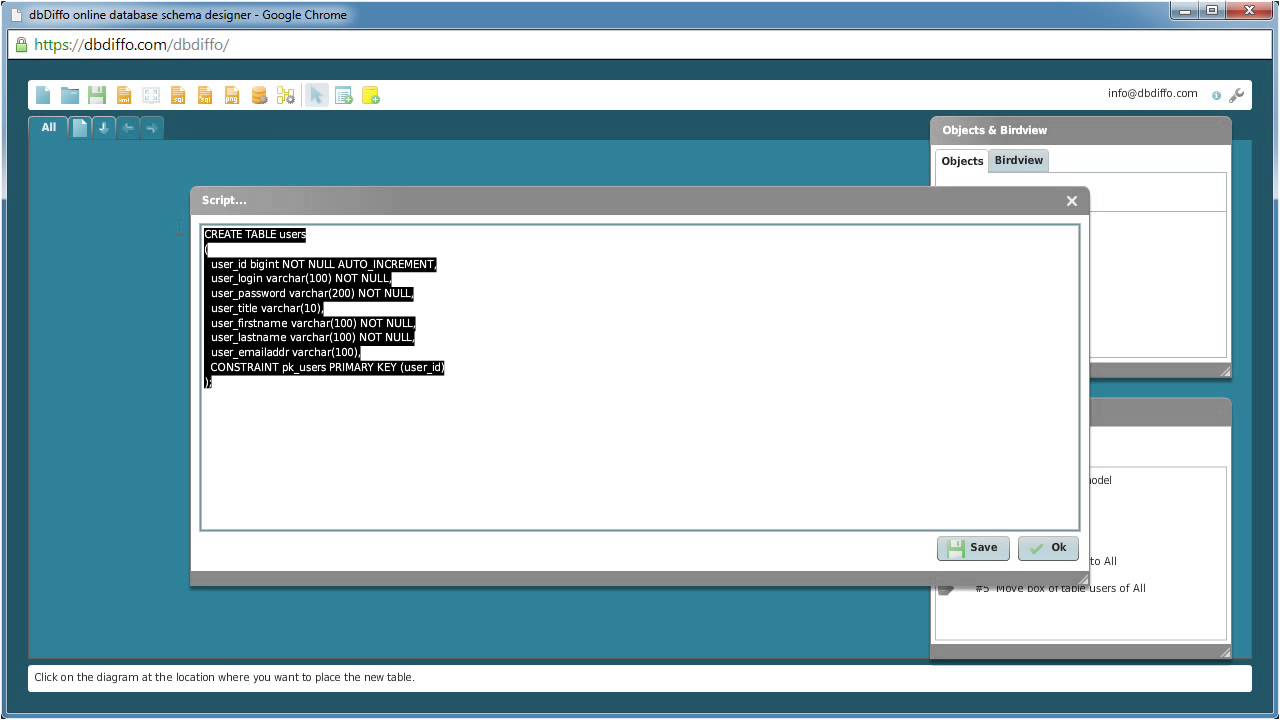Click the green padlock security icon

click(x=21, y=45)
